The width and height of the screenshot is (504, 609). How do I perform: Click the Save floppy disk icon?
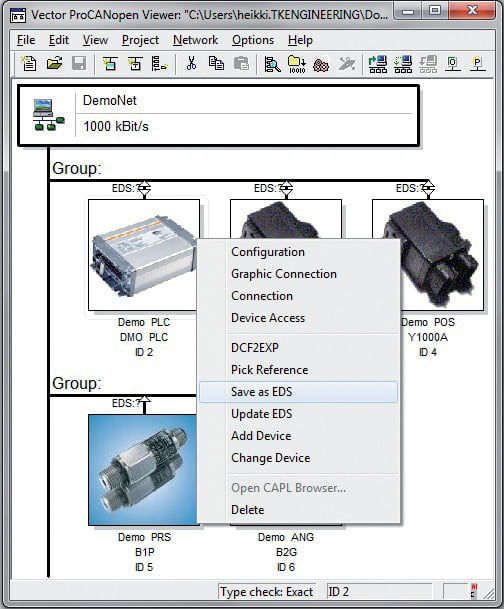pos(79,64)
